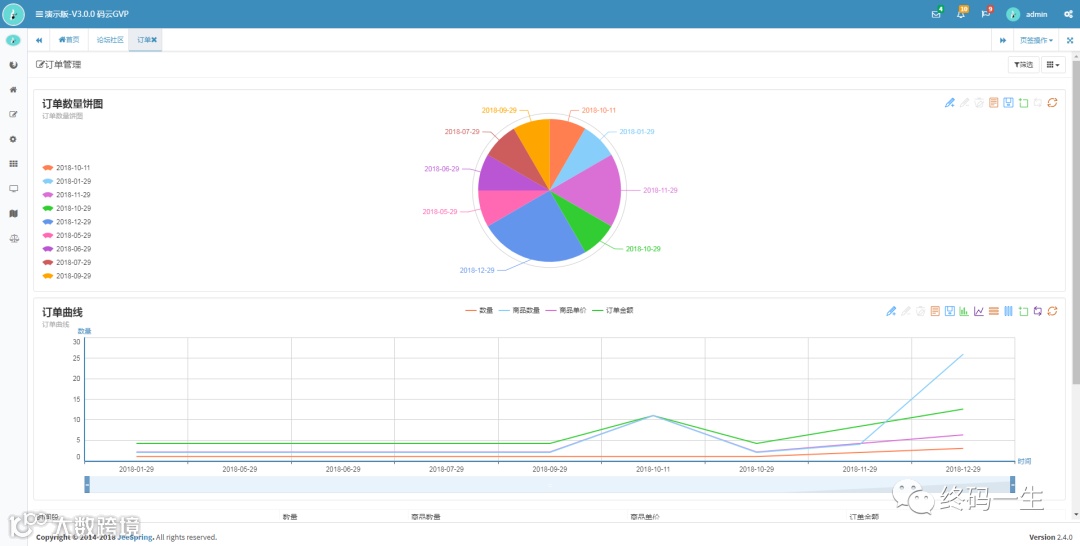
Task: Expand the grid columns dropdown button
Action: click(x=1053, y=65)
